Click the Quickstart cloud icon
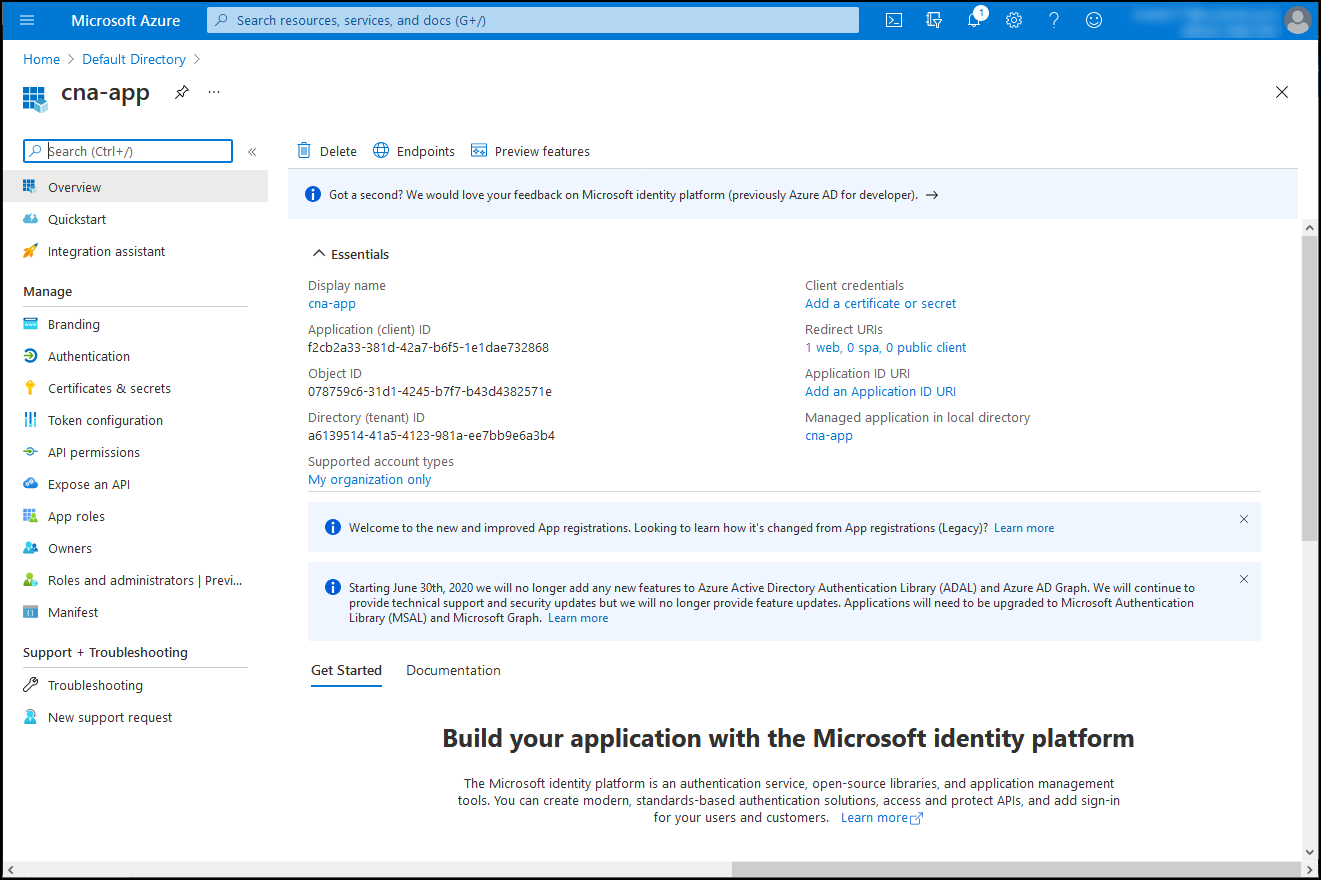1321x880 pixels. point(30,219)
